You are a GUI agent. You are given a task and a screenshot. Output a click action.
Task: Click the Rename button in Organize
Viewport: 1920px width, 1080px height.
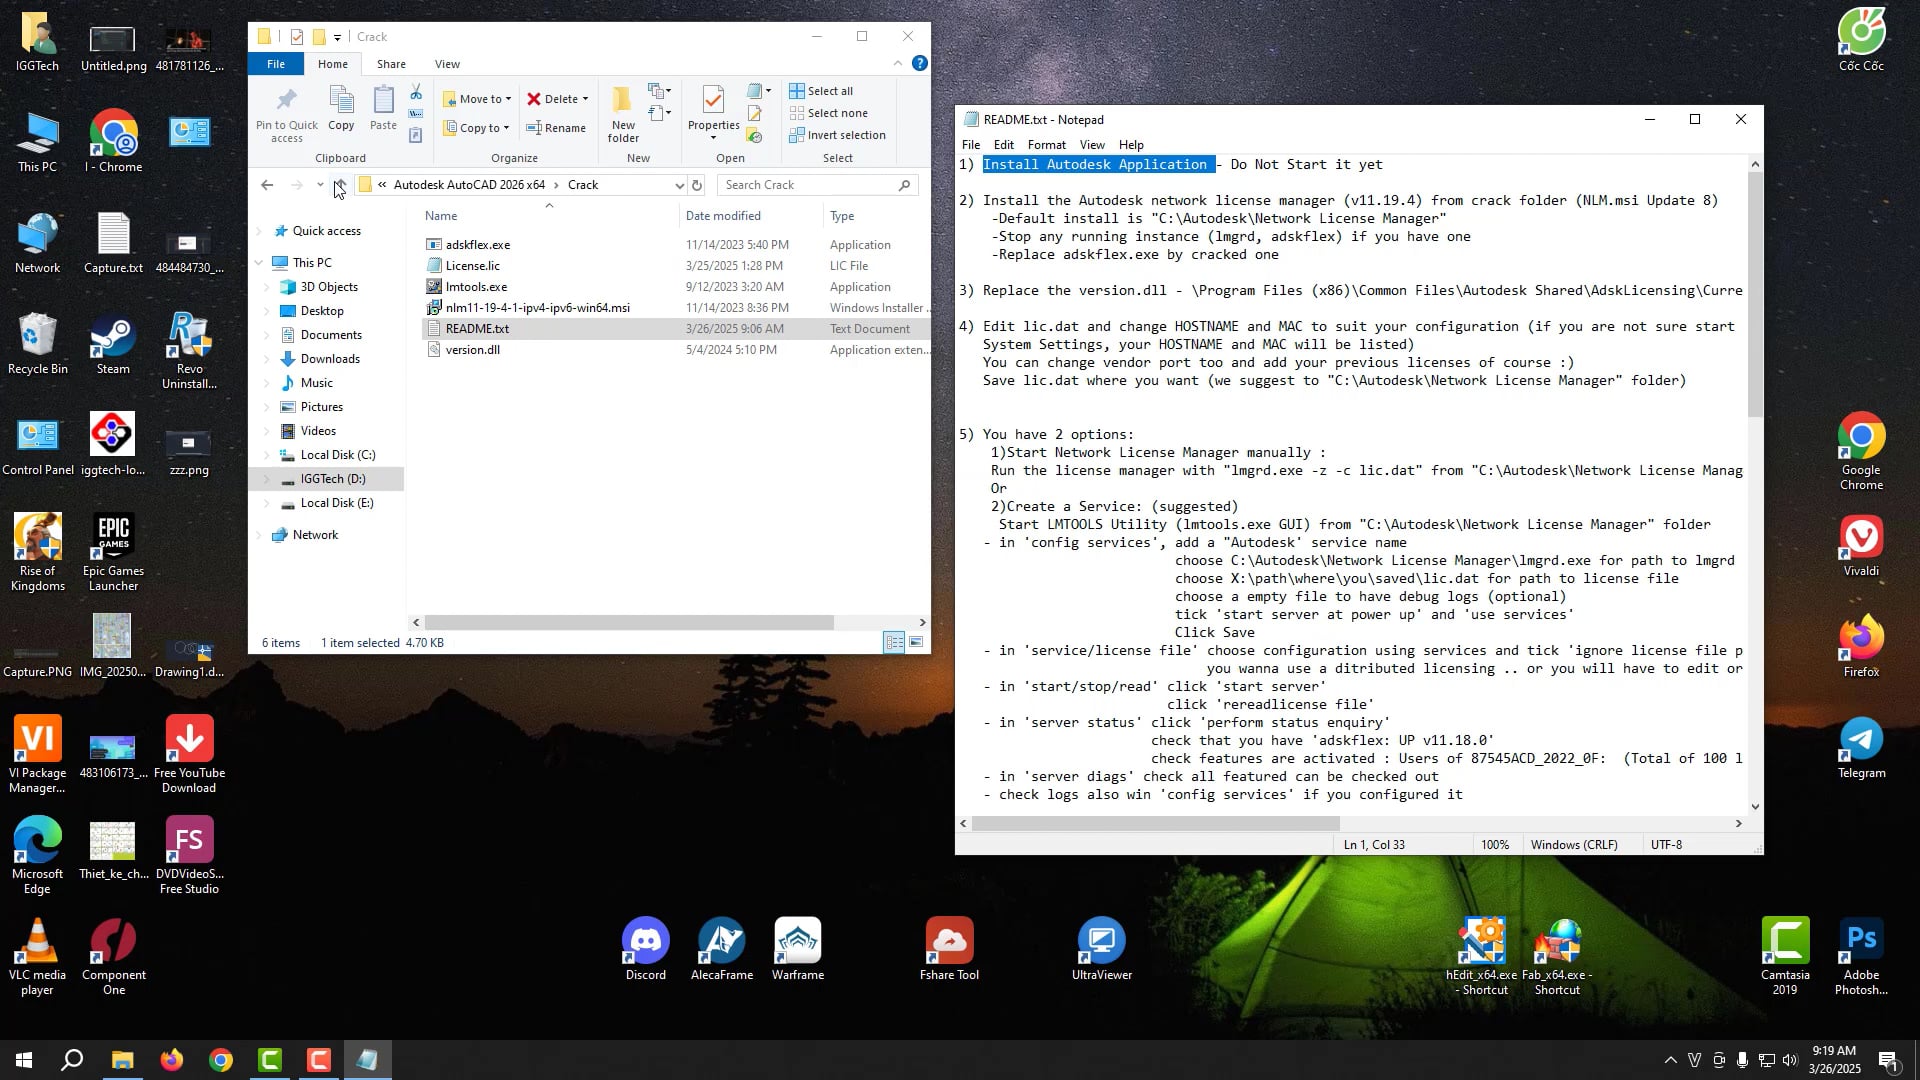[x=557, y=128]
